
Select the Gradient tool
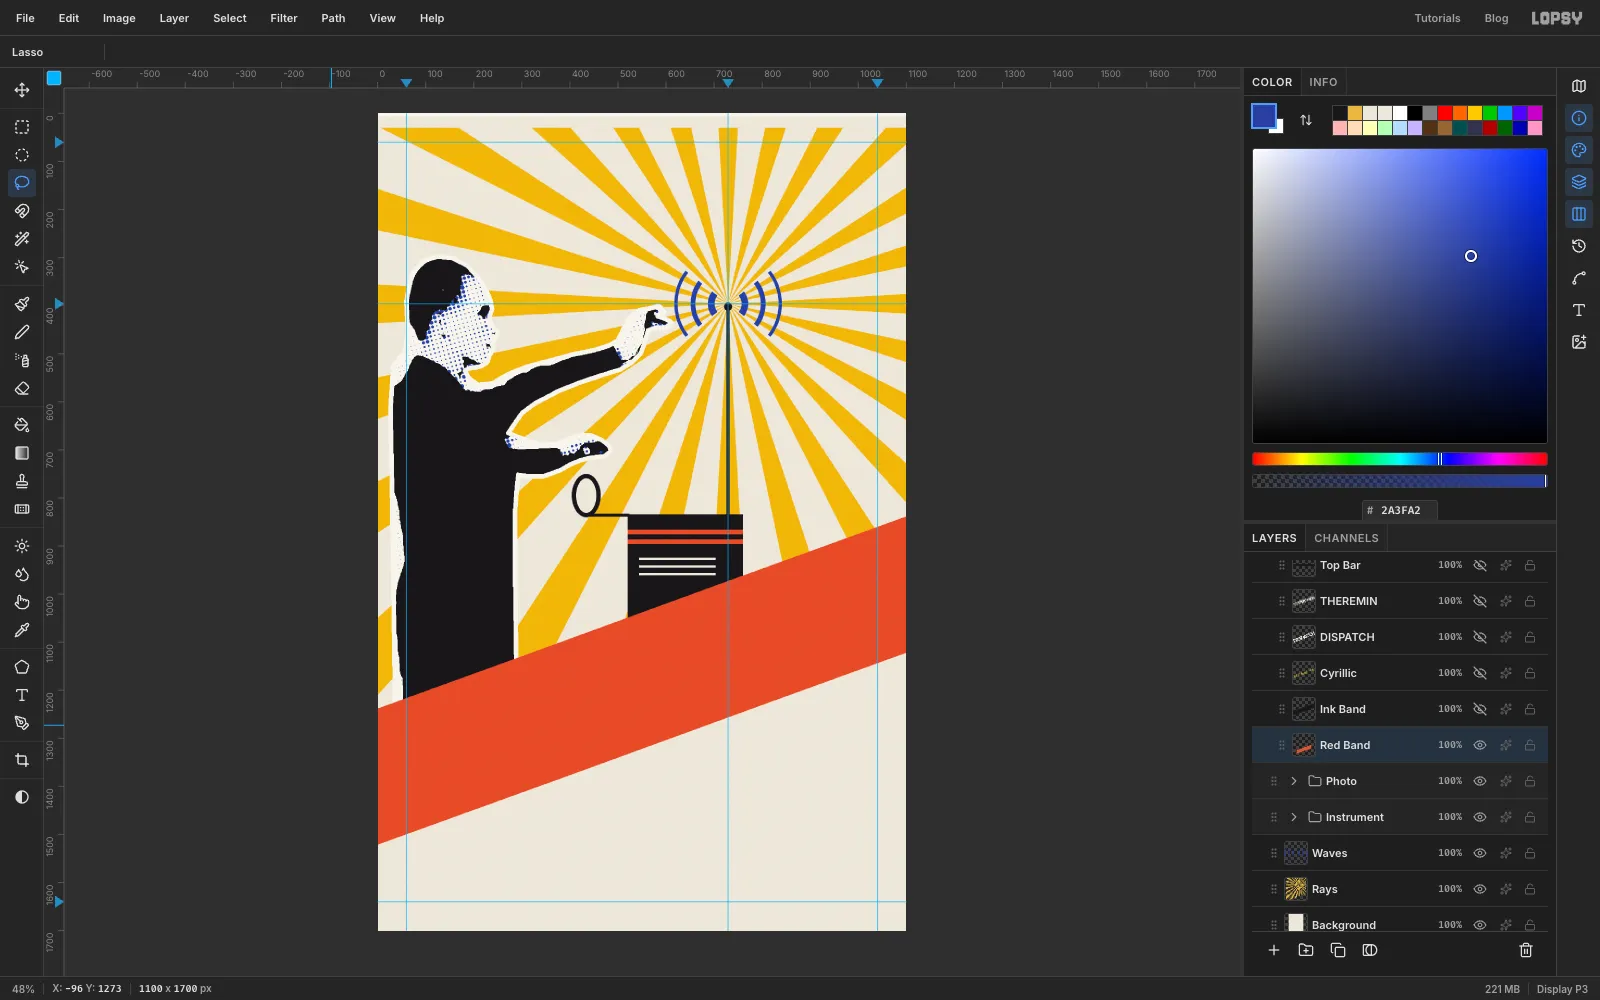click(x=22, y=453)
